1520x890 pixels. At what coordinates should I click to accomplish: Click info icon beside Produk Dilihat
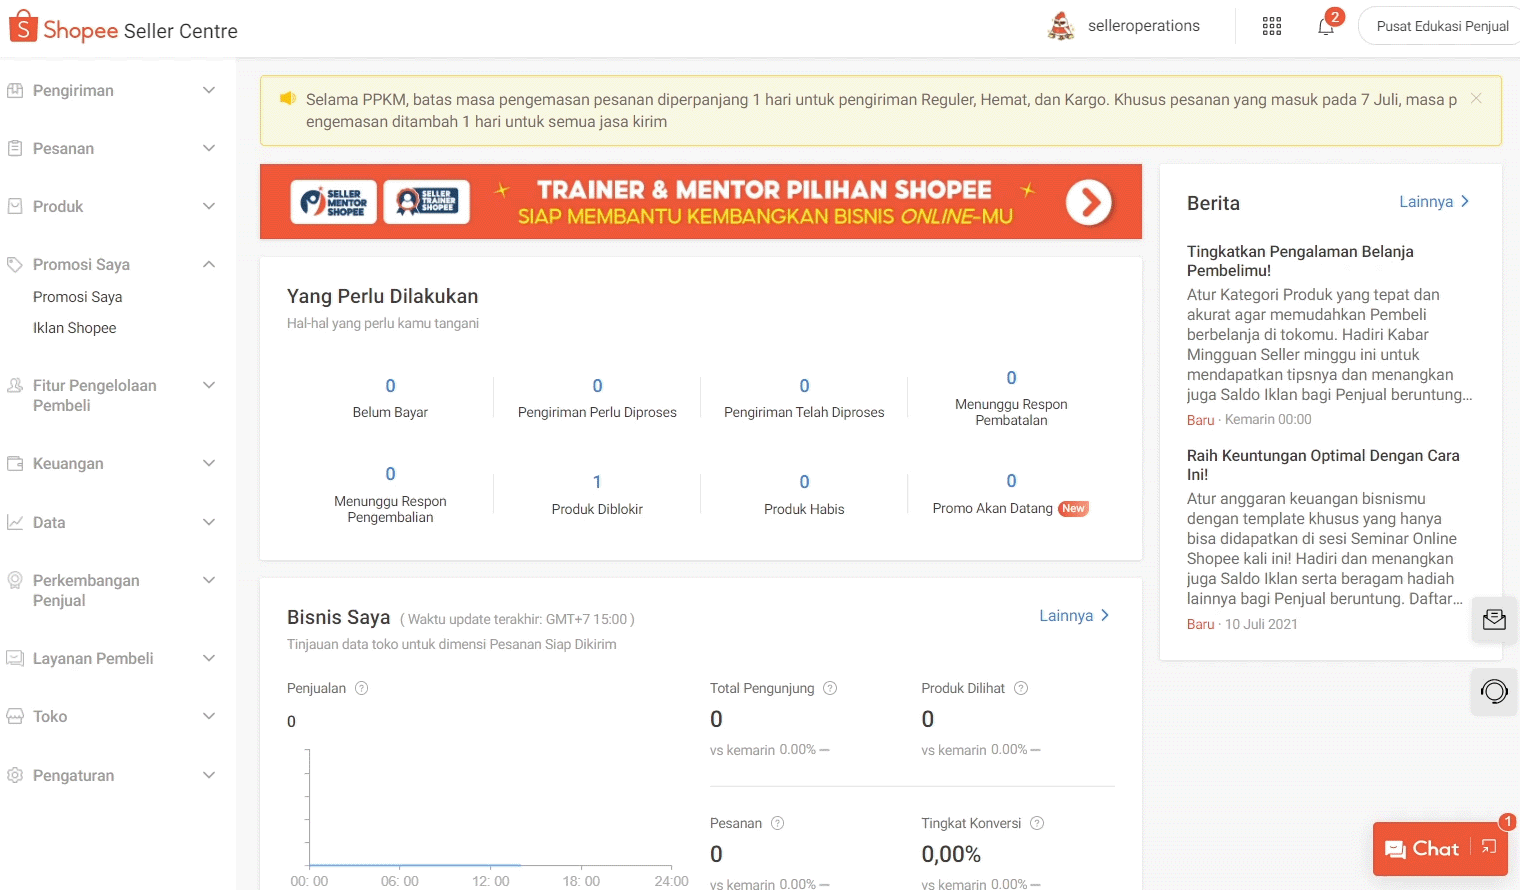(x=1021, y=688)
